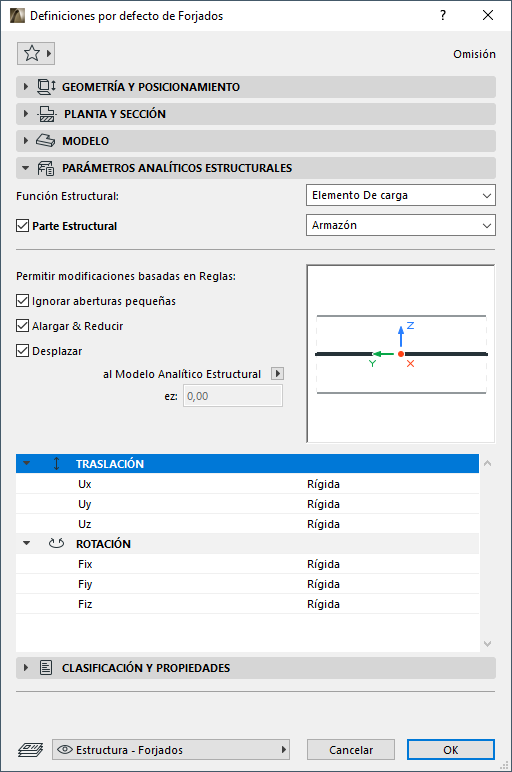This screenshot has width=512, height=772.
Task: Select the Uz translation row
Action: (x=247, y=524)
